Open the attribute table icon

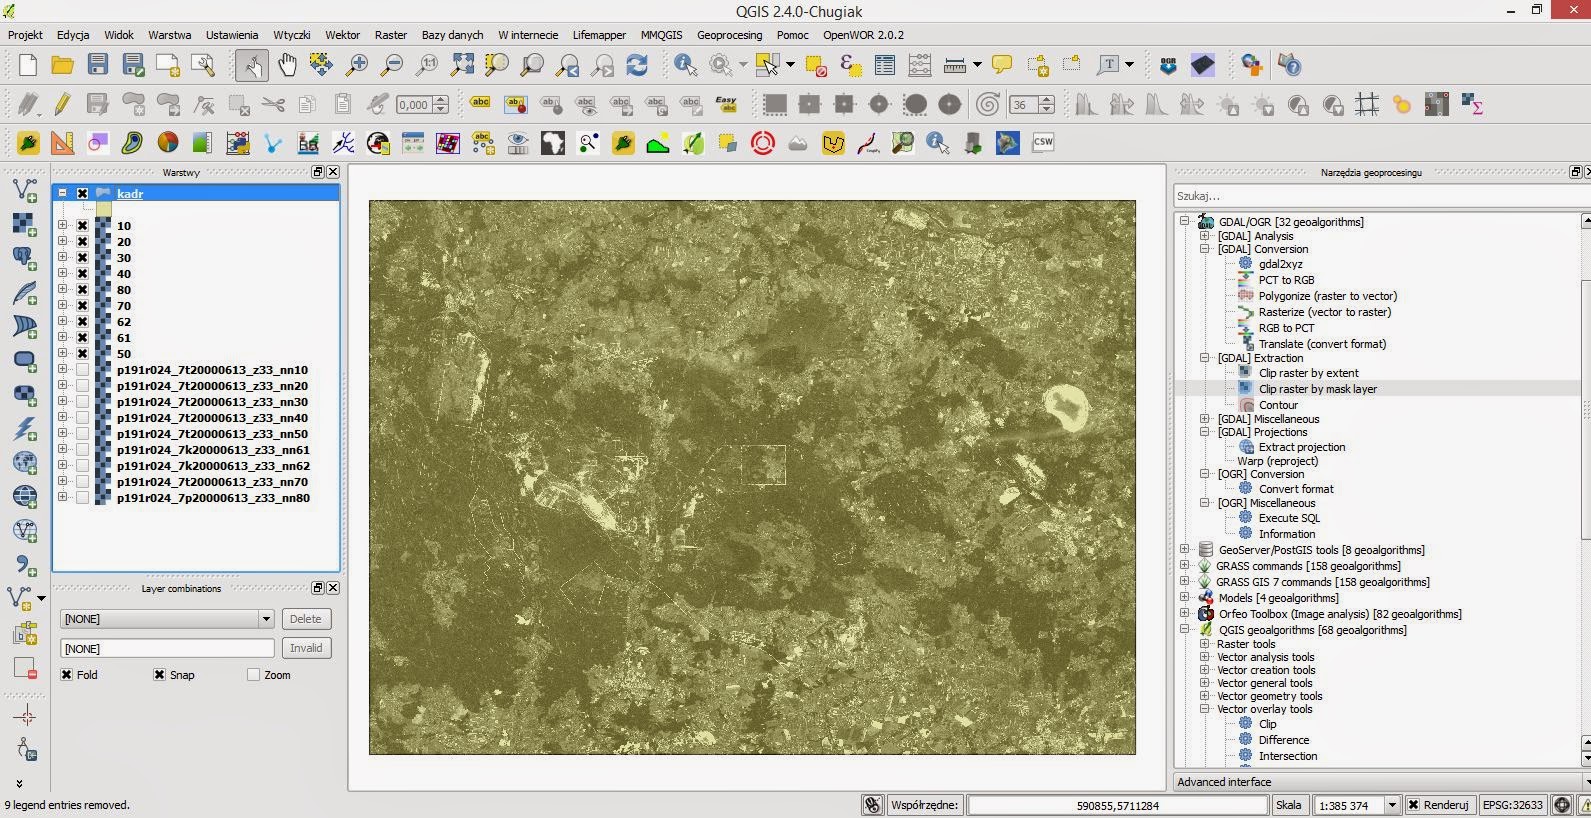[884, 66]
